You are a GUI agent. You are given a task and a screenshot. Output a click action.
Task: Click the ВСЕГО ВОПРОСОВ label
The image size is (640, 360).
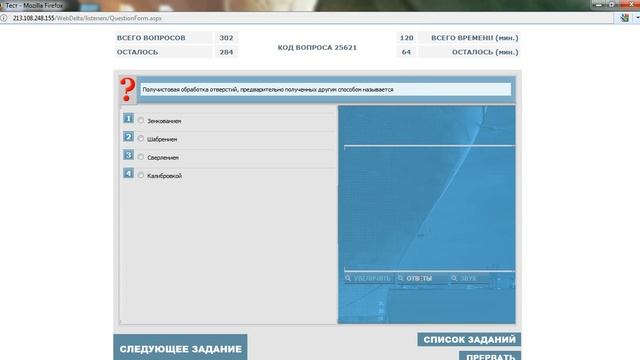click(151, 38)
